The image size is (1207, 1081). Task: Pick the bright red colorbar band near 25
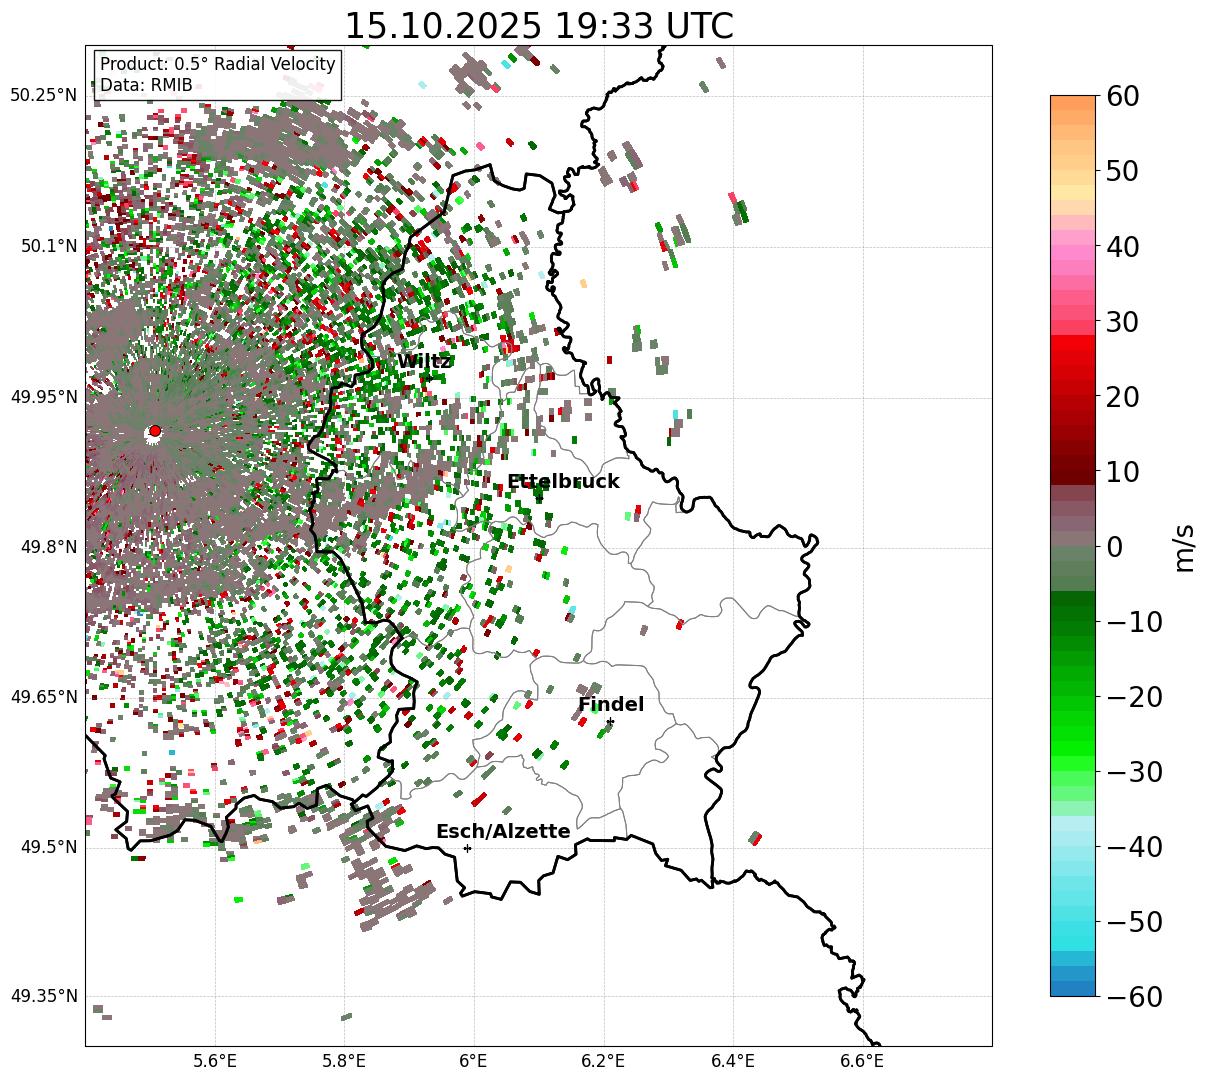tap(1073, 357)
